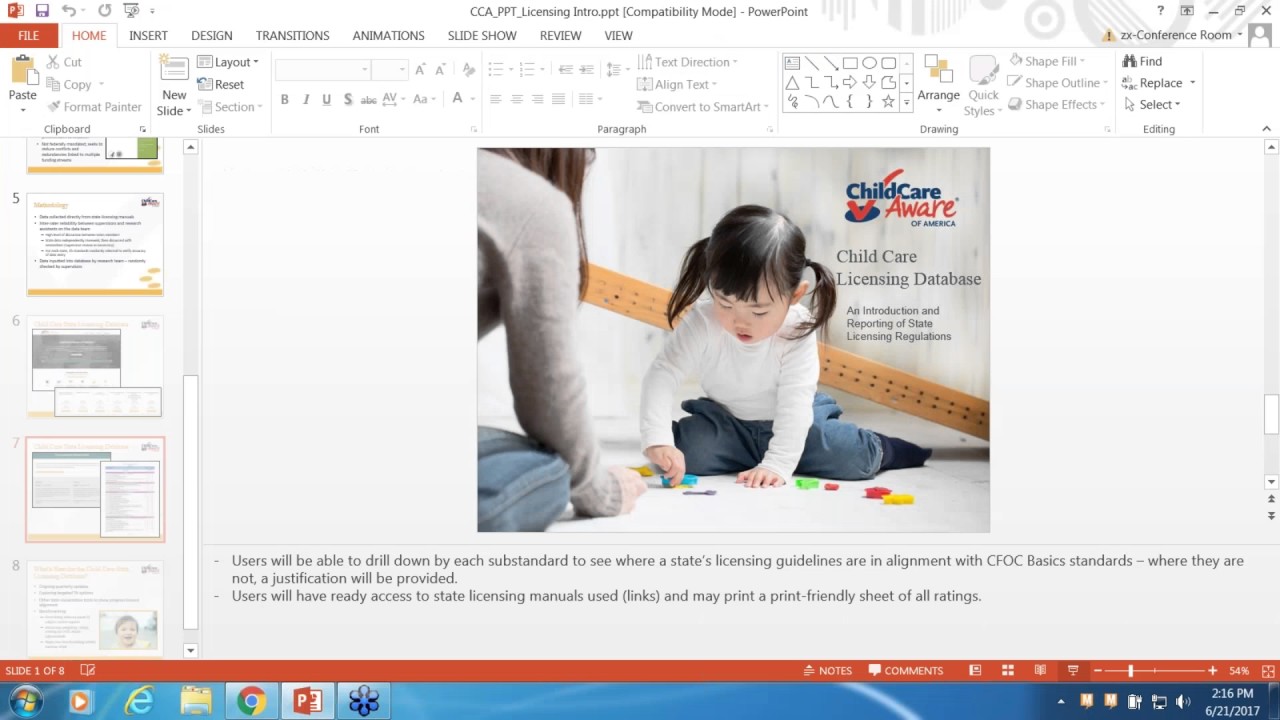Switch to Reading View icon
This screenshot has width=1280, height=720.
(1040, 670)
